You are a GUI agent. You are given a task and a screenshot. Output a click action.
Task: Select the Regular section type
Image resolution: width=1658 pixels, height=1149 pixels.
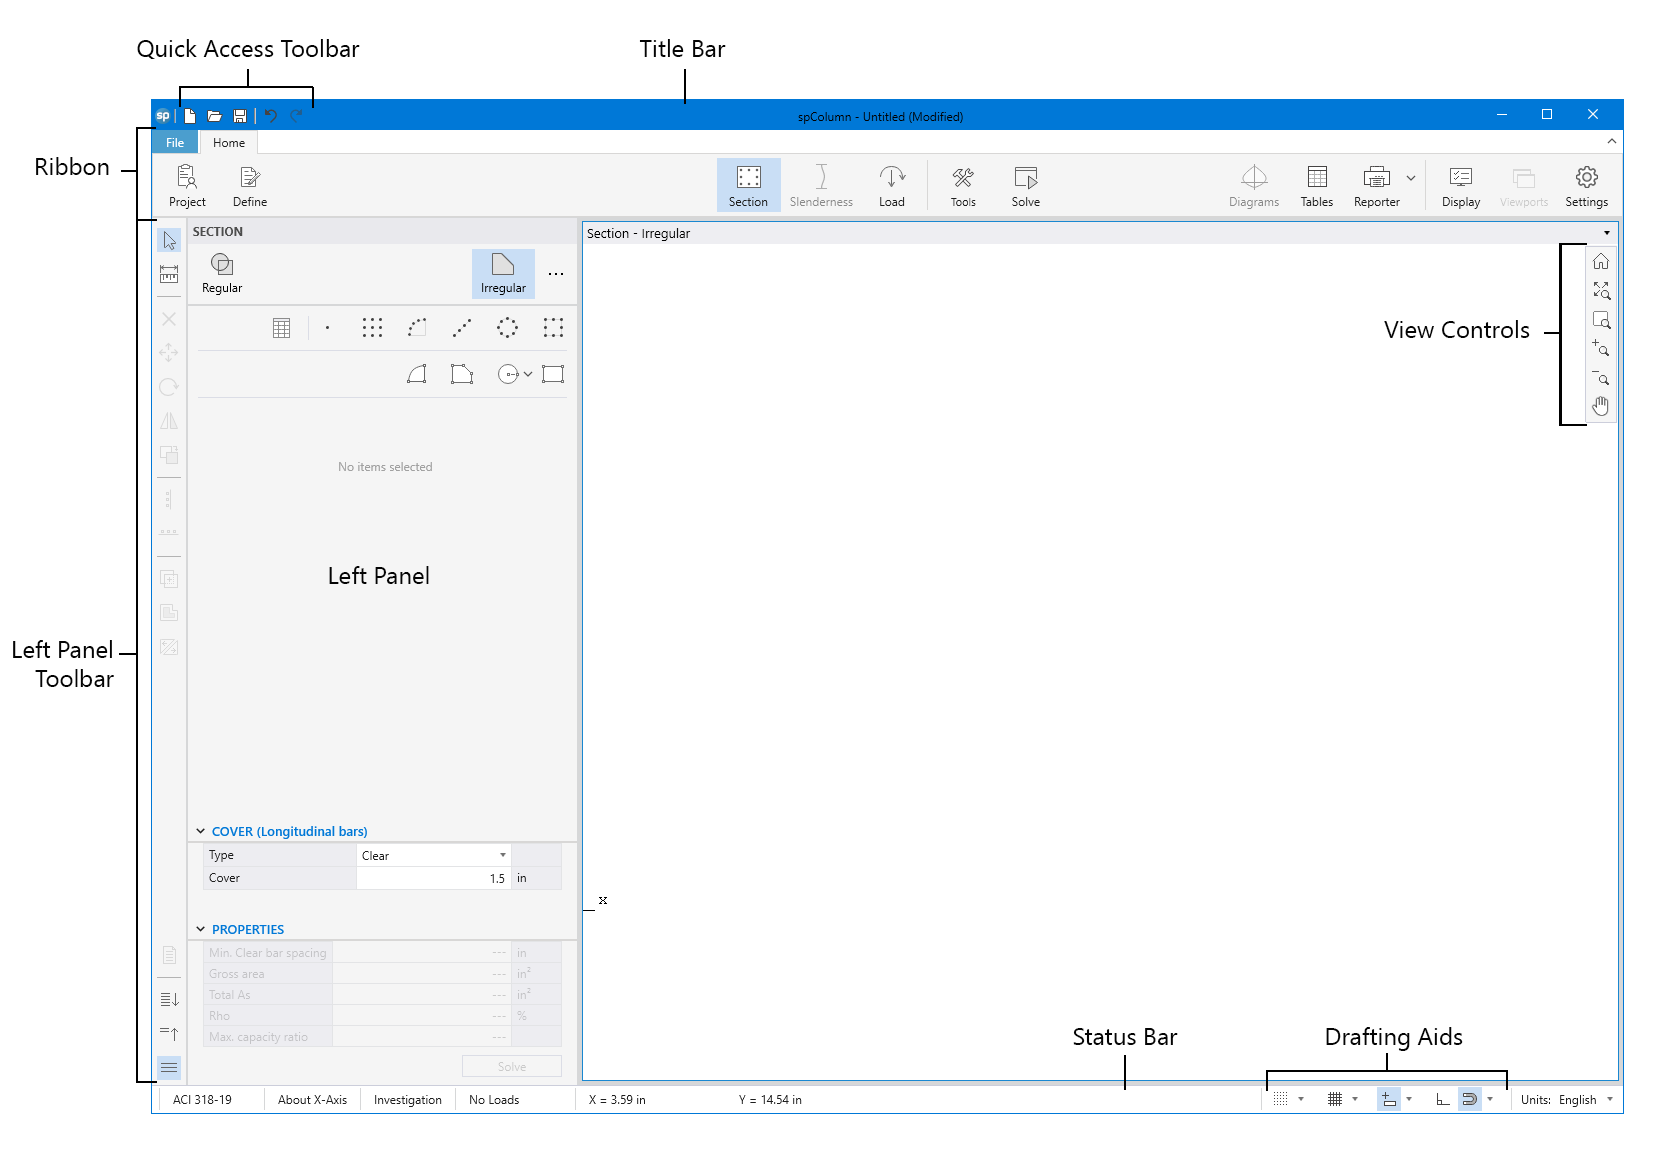[x=222, y=273]
